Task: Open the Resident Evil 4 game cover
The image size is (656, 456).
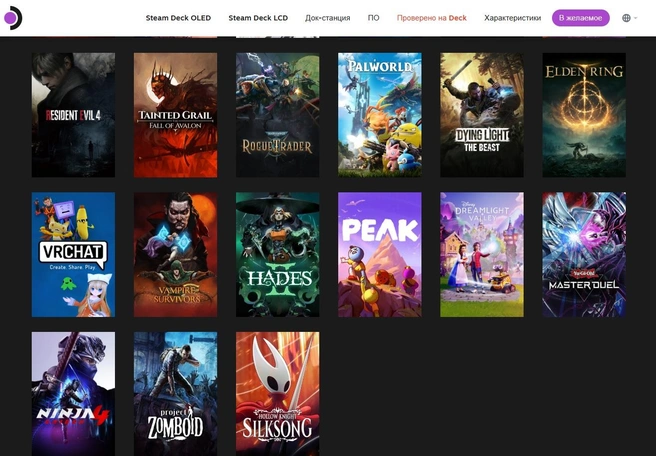Action: coord(73,115)
